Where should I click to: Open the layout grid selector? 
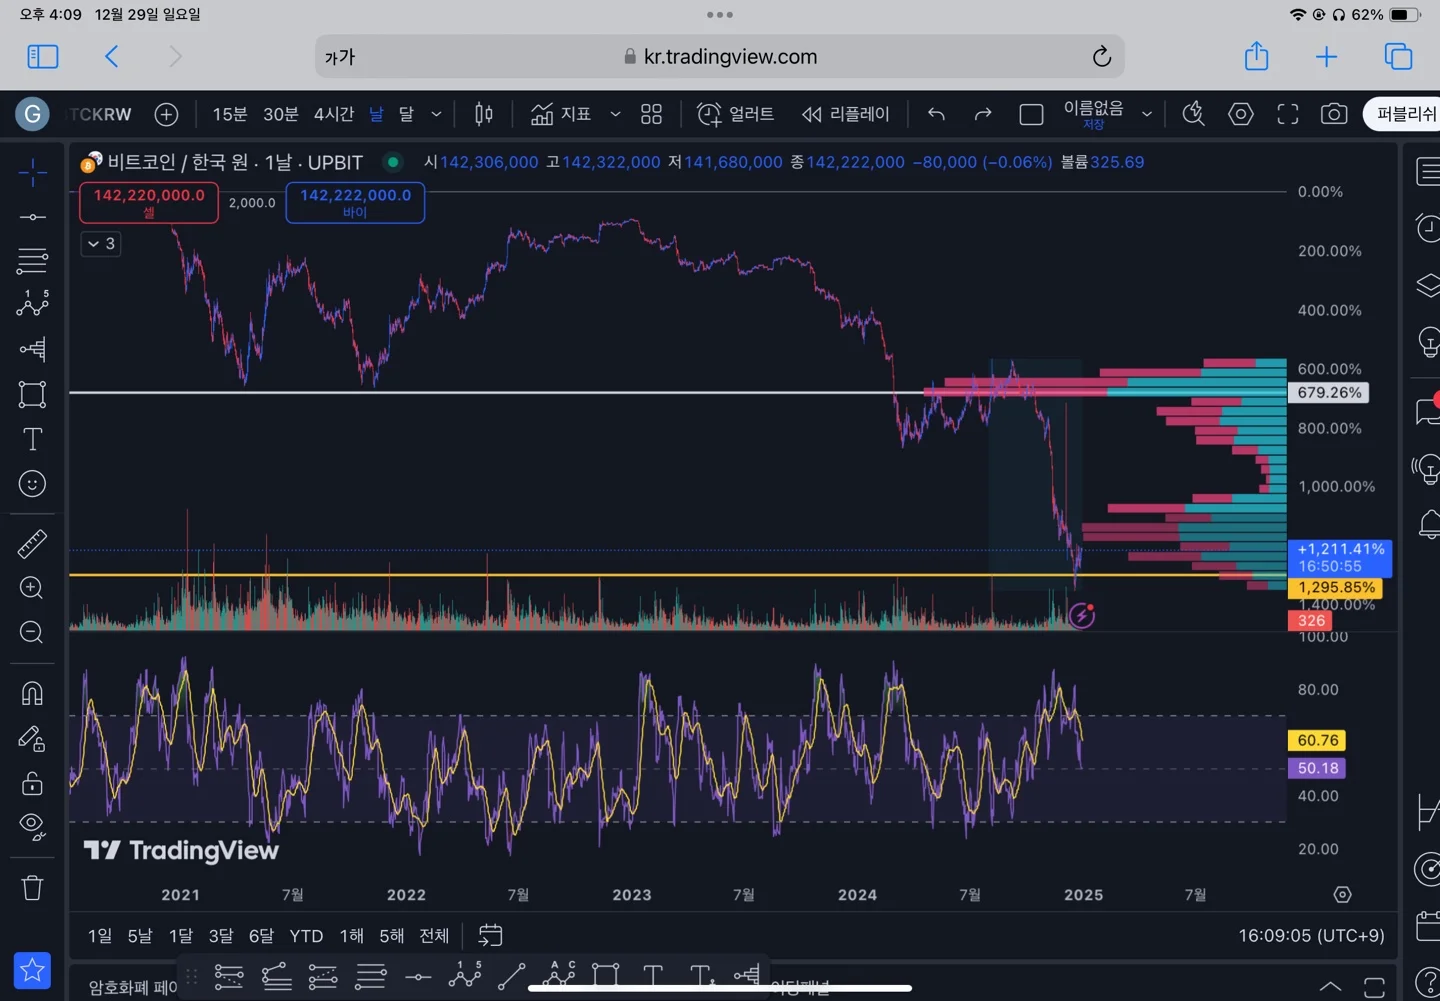651,114
